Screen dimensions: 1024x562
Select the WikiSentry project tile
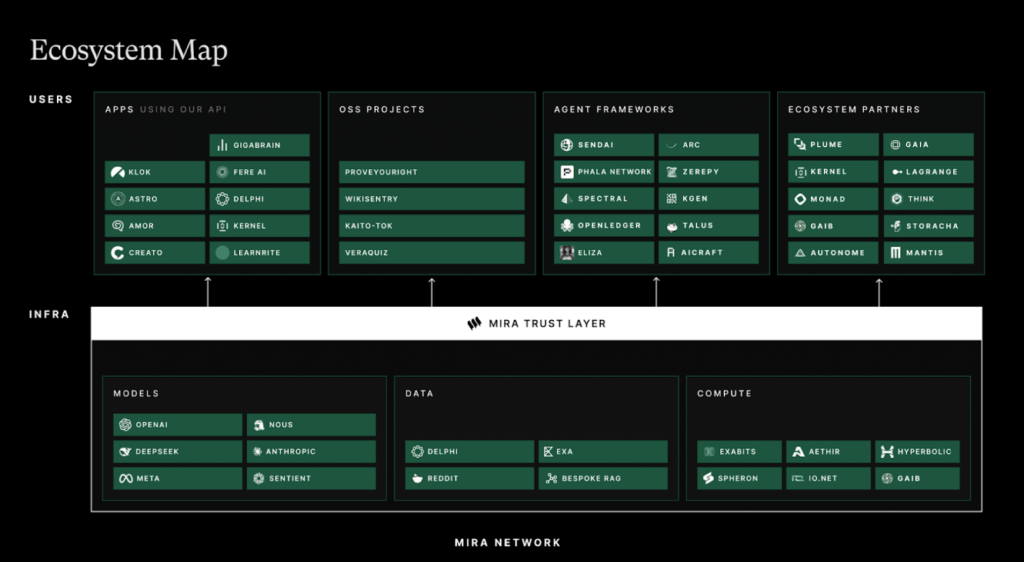coord(431,199)
